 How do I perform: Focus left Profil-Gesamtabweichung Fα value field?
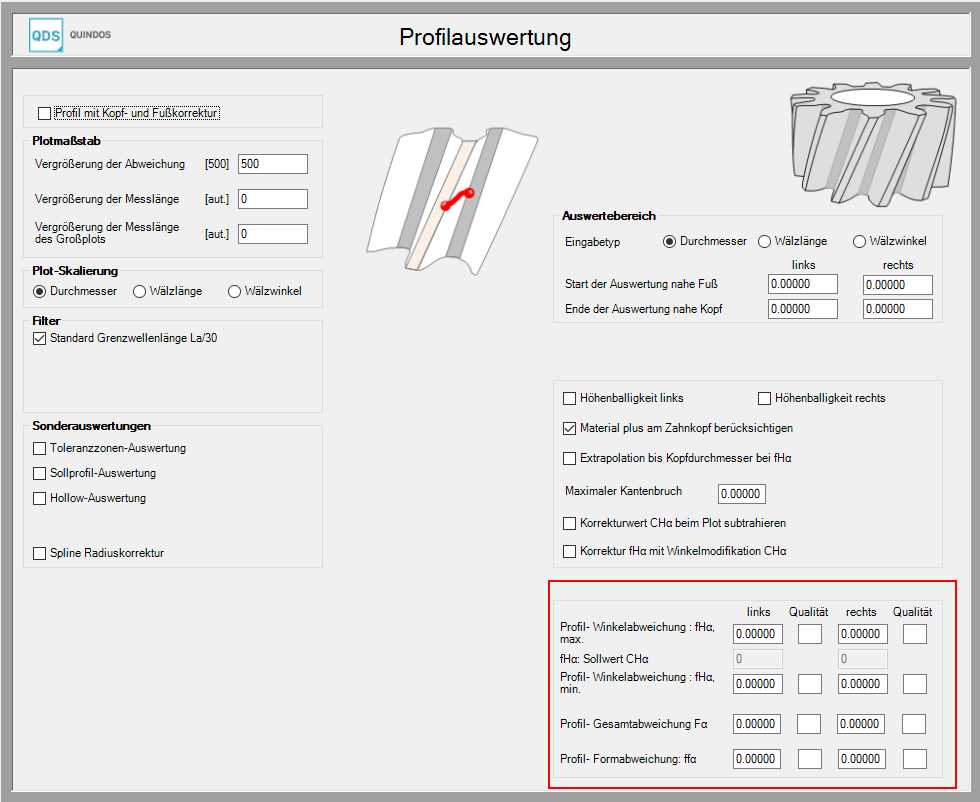point(757,724)
